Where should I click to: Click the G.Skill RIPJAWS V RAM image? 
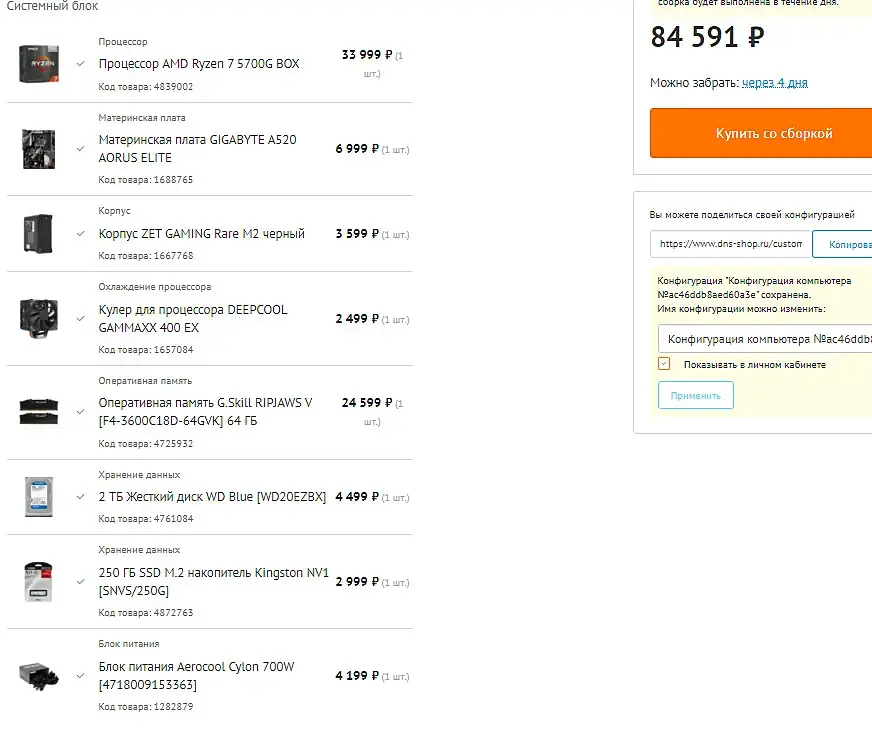tap(39, 411)
